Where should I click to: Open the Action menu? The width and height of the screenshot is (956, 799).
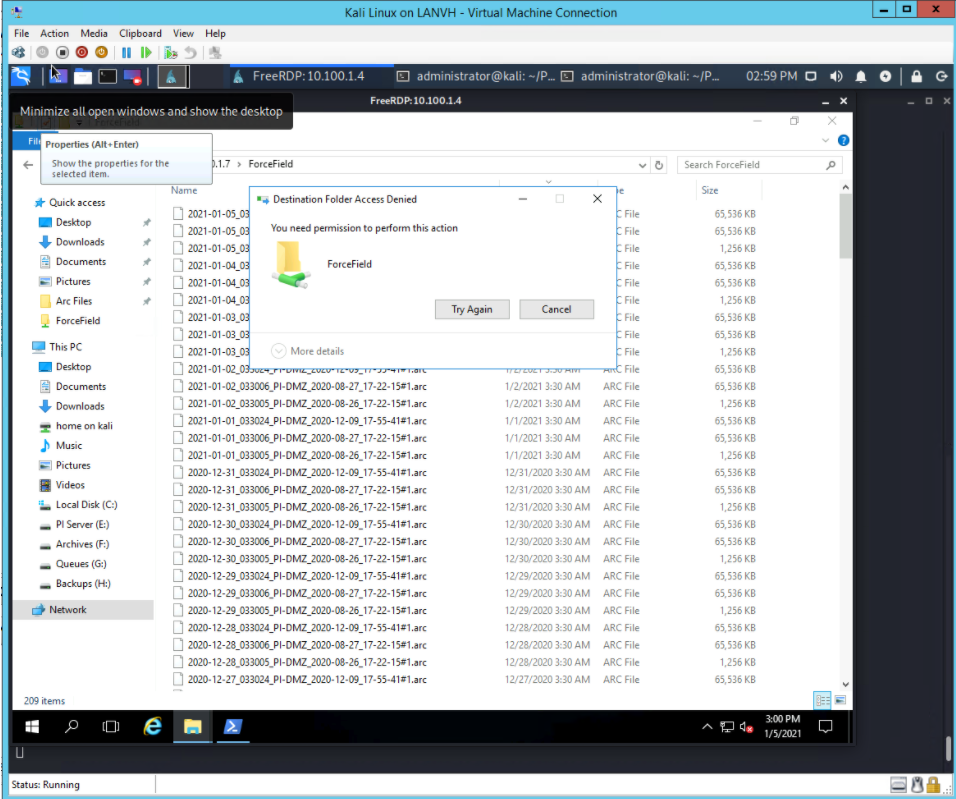pos(54,34)
